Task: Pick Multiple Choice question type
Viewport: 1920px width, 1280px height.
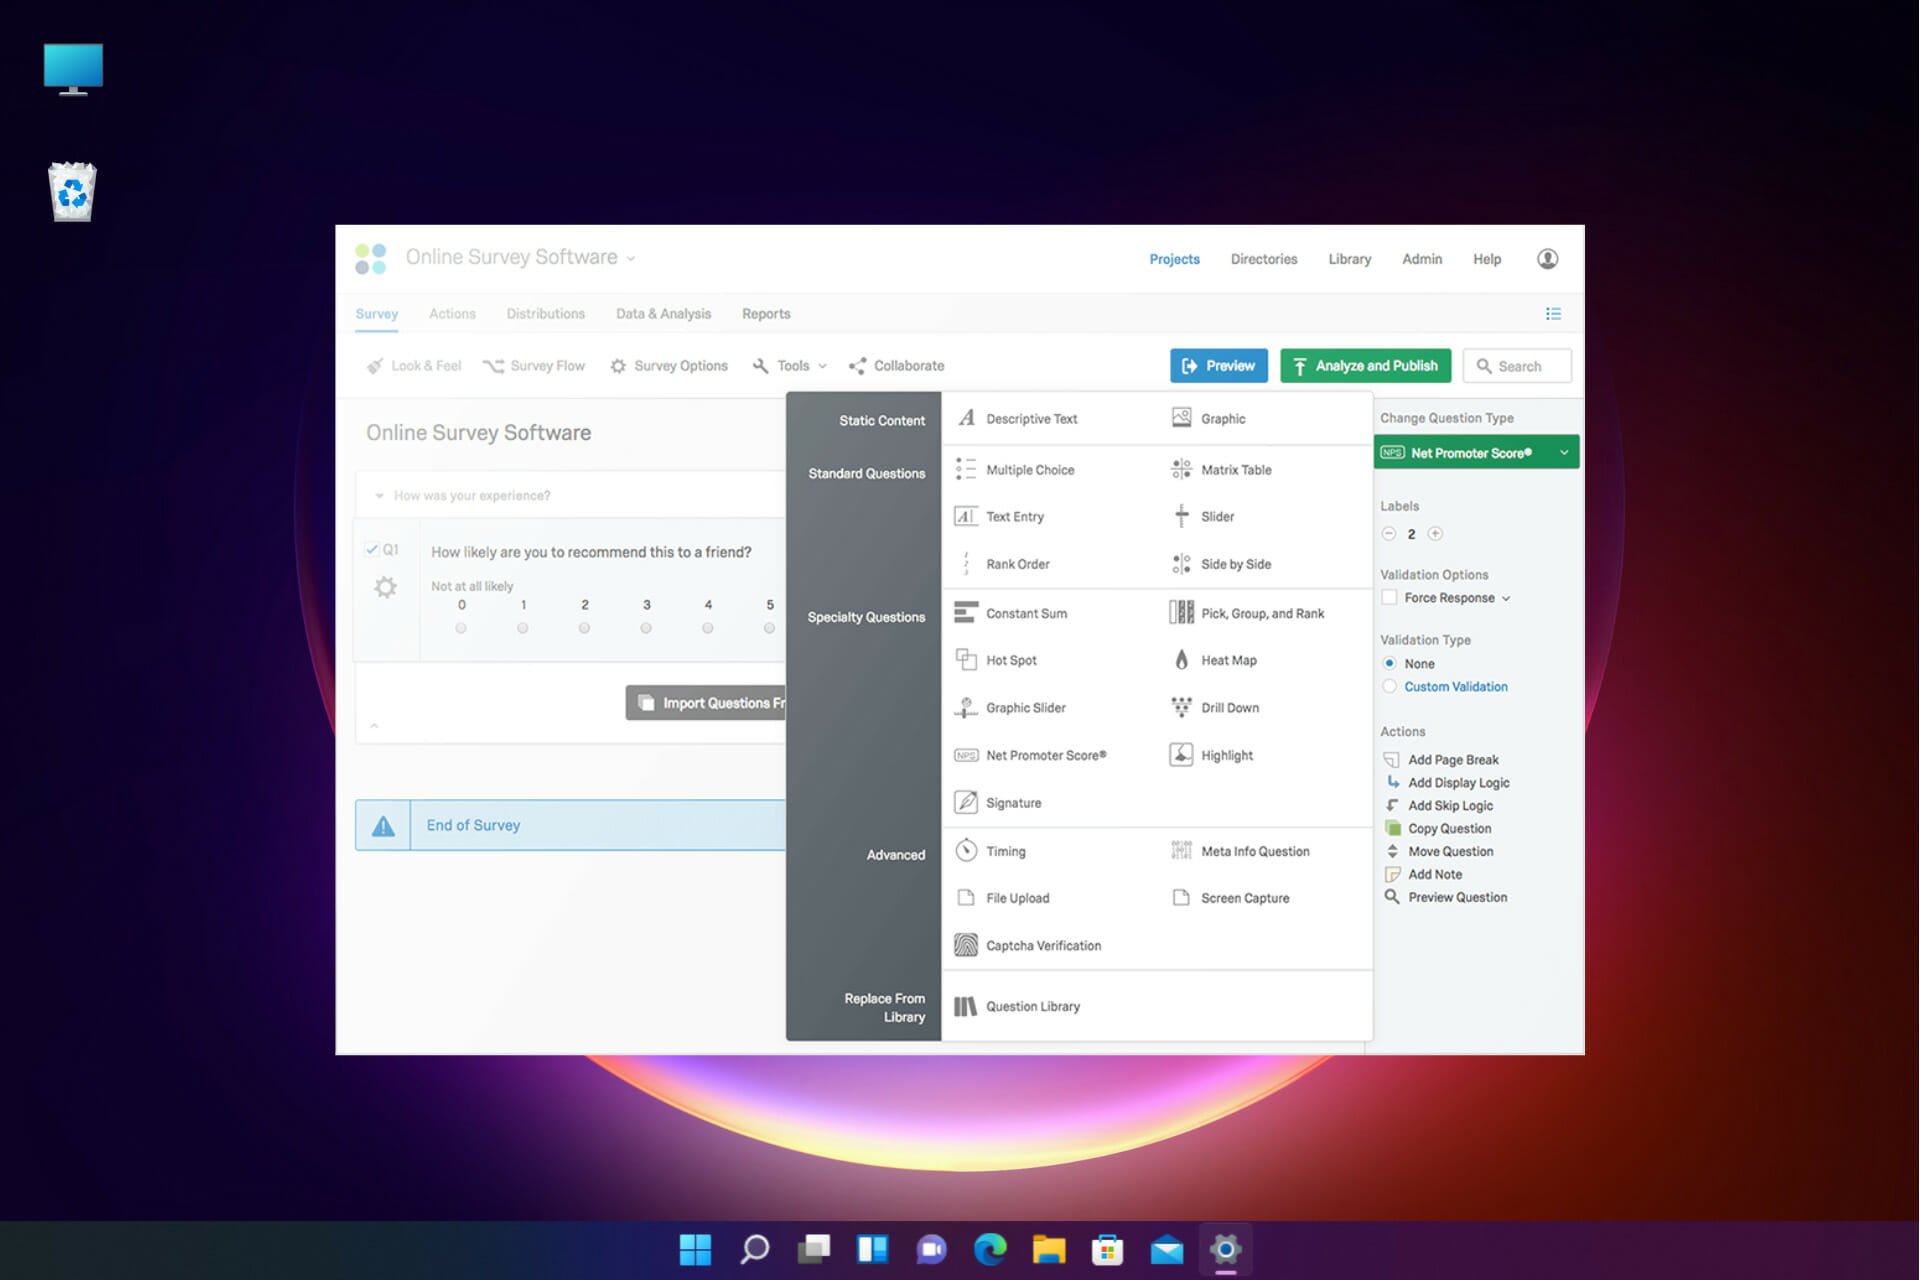Action: 1015,470
